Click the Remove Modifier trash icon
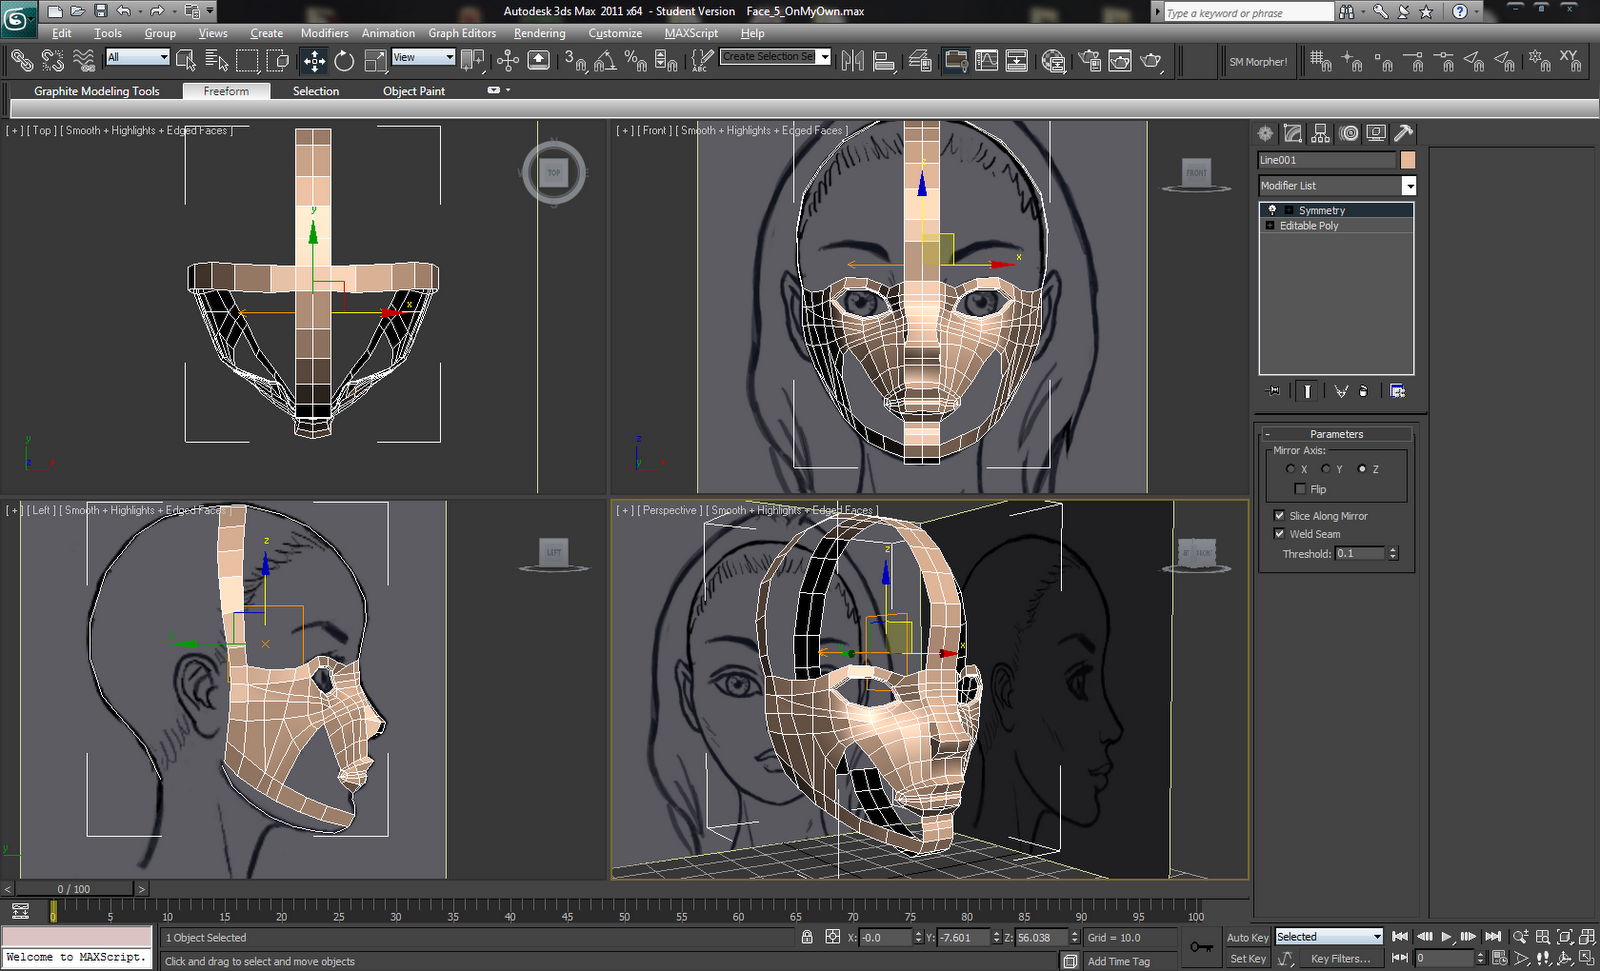 [x=1364, y=391]
